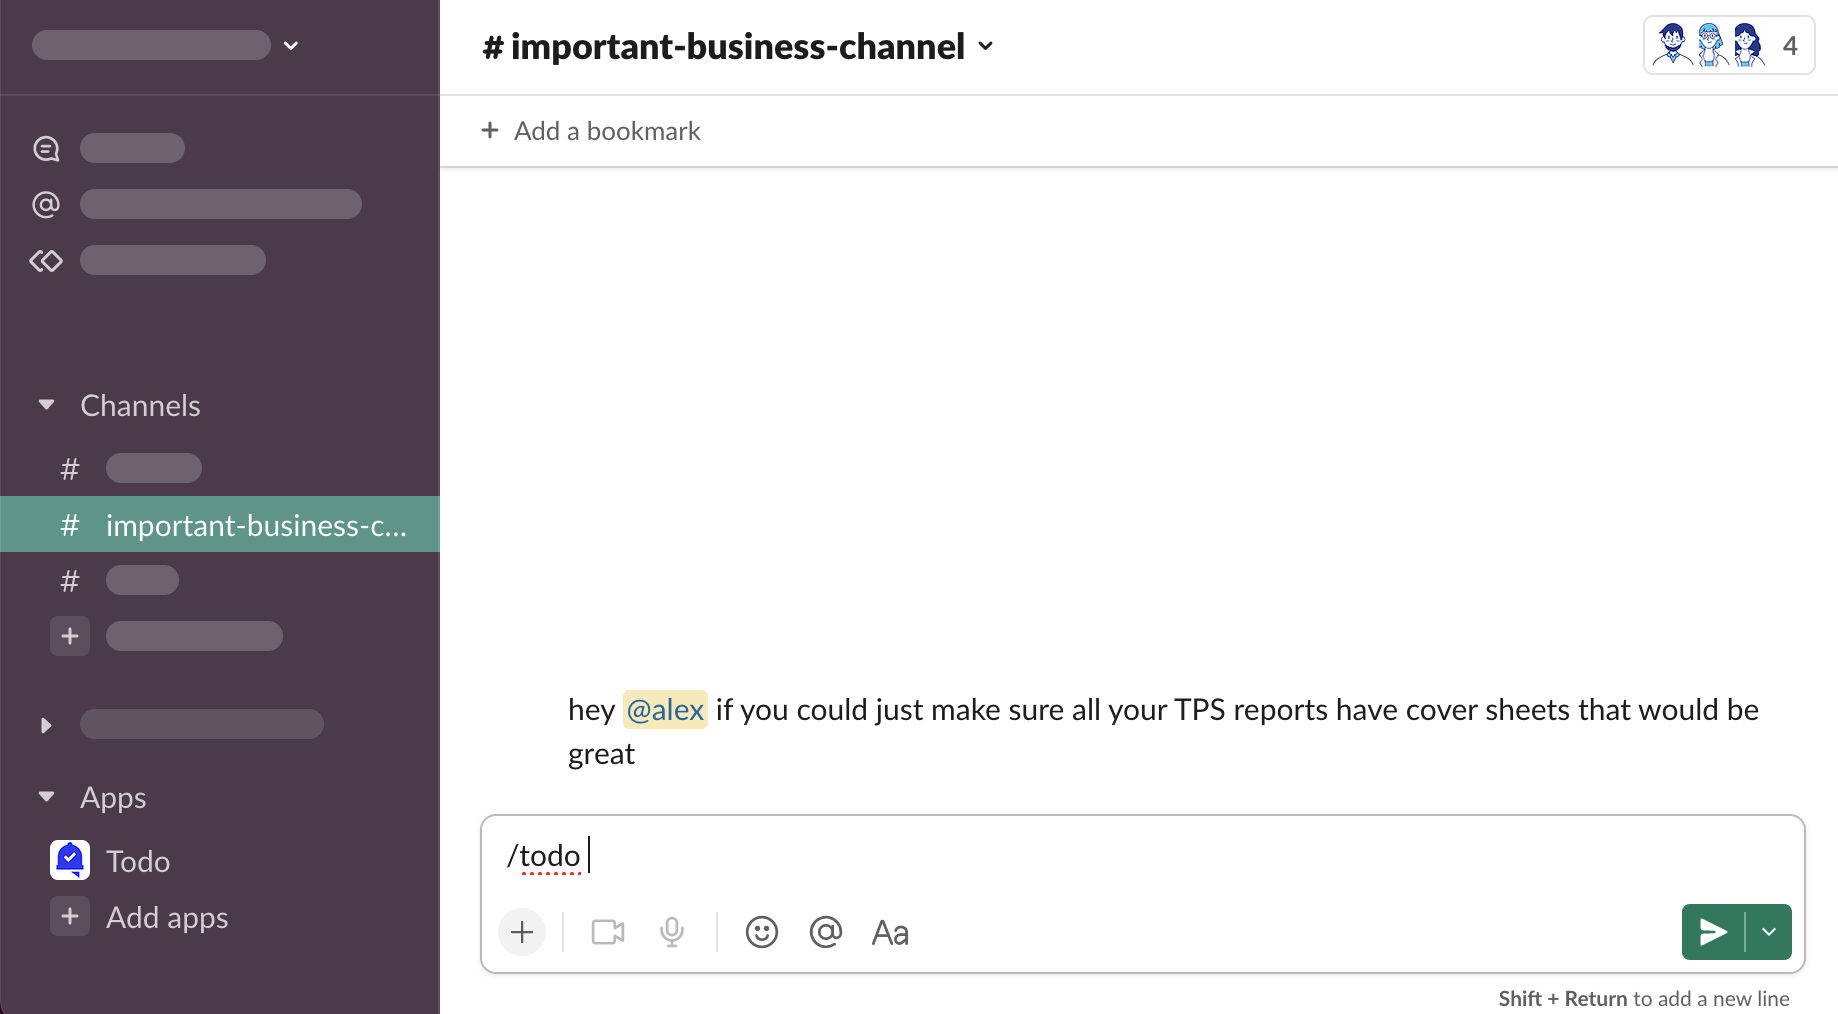Click the mention @ icon in composer toolbar
The width and height of the screenshot is (1838, 1014).
(x=825, y=932)
